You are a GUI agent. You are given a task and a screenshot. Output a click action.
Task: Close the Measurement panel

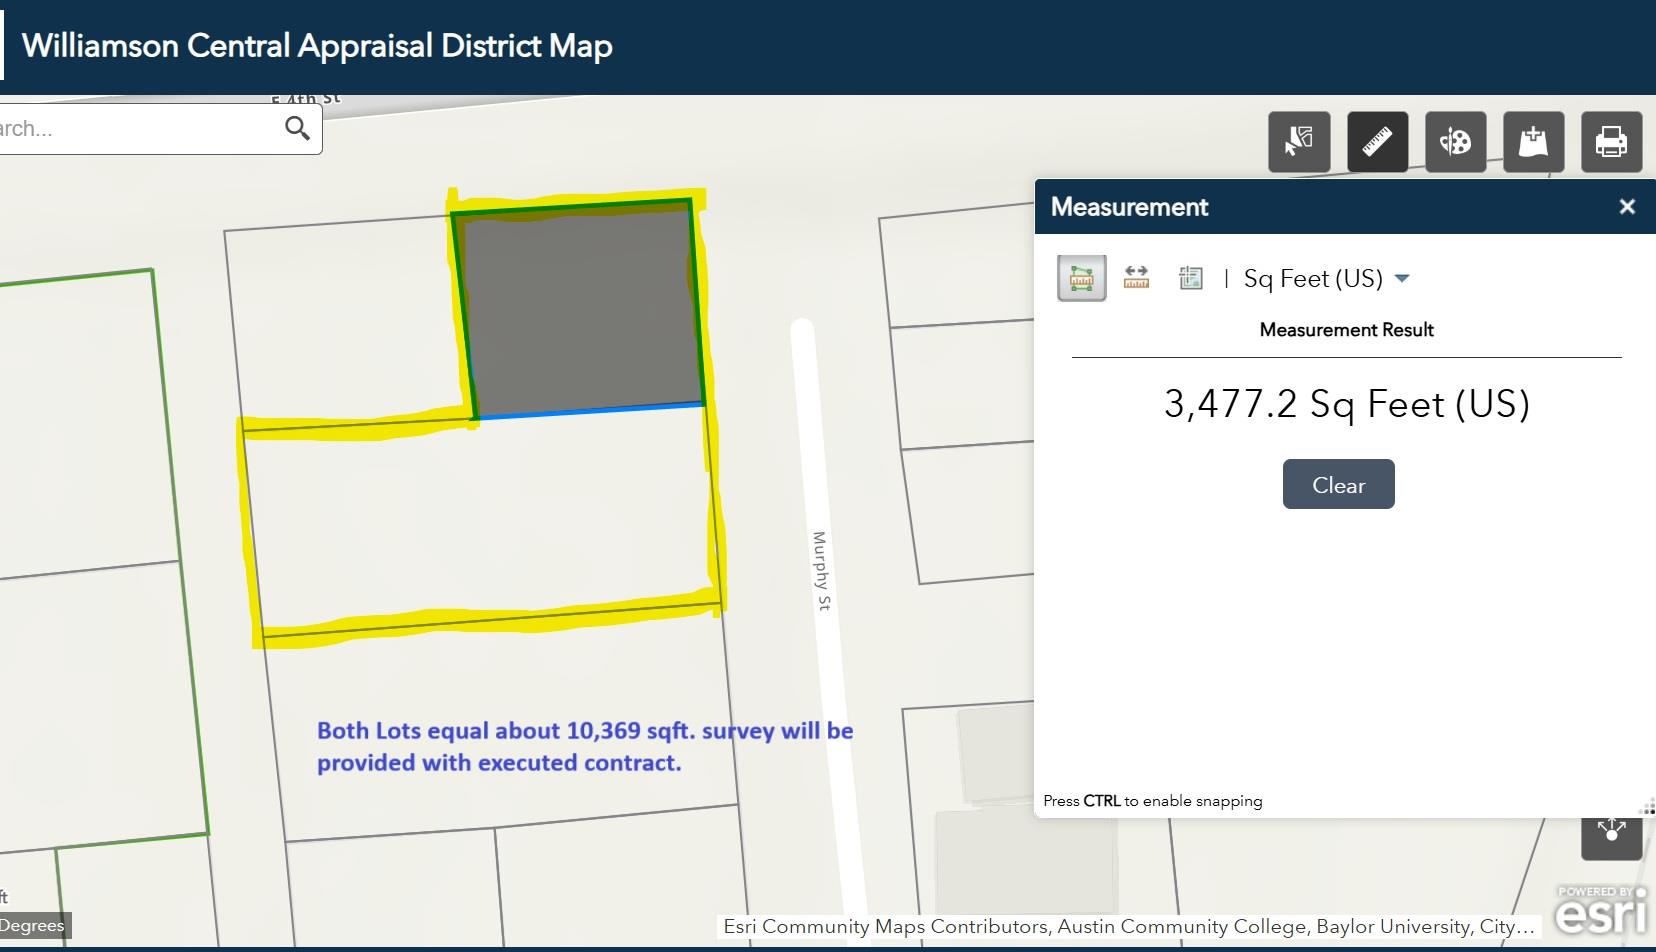tap(1628, 206)
